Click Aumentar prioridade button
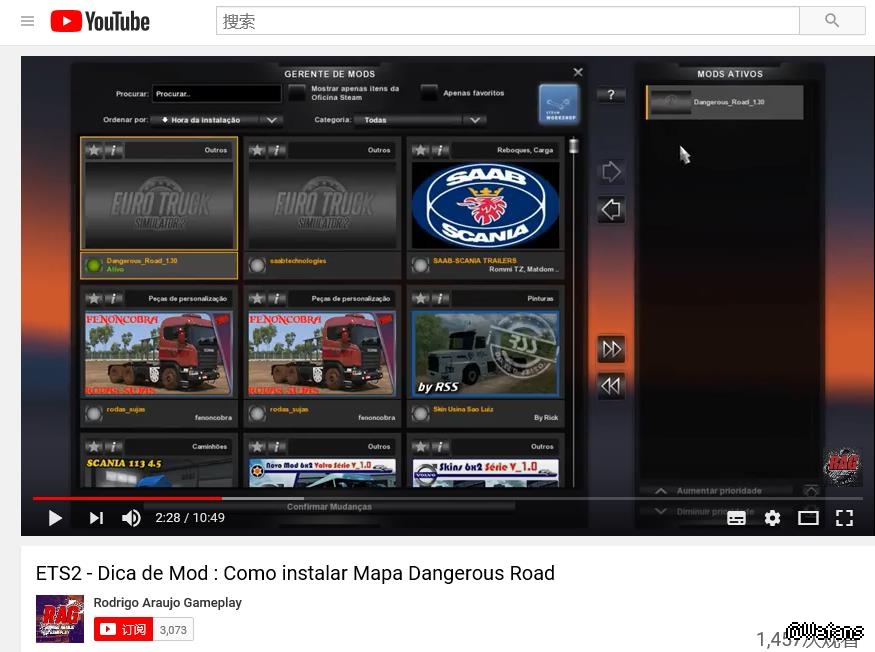Viewport: 875px width, 652px height. pos(719,491)
